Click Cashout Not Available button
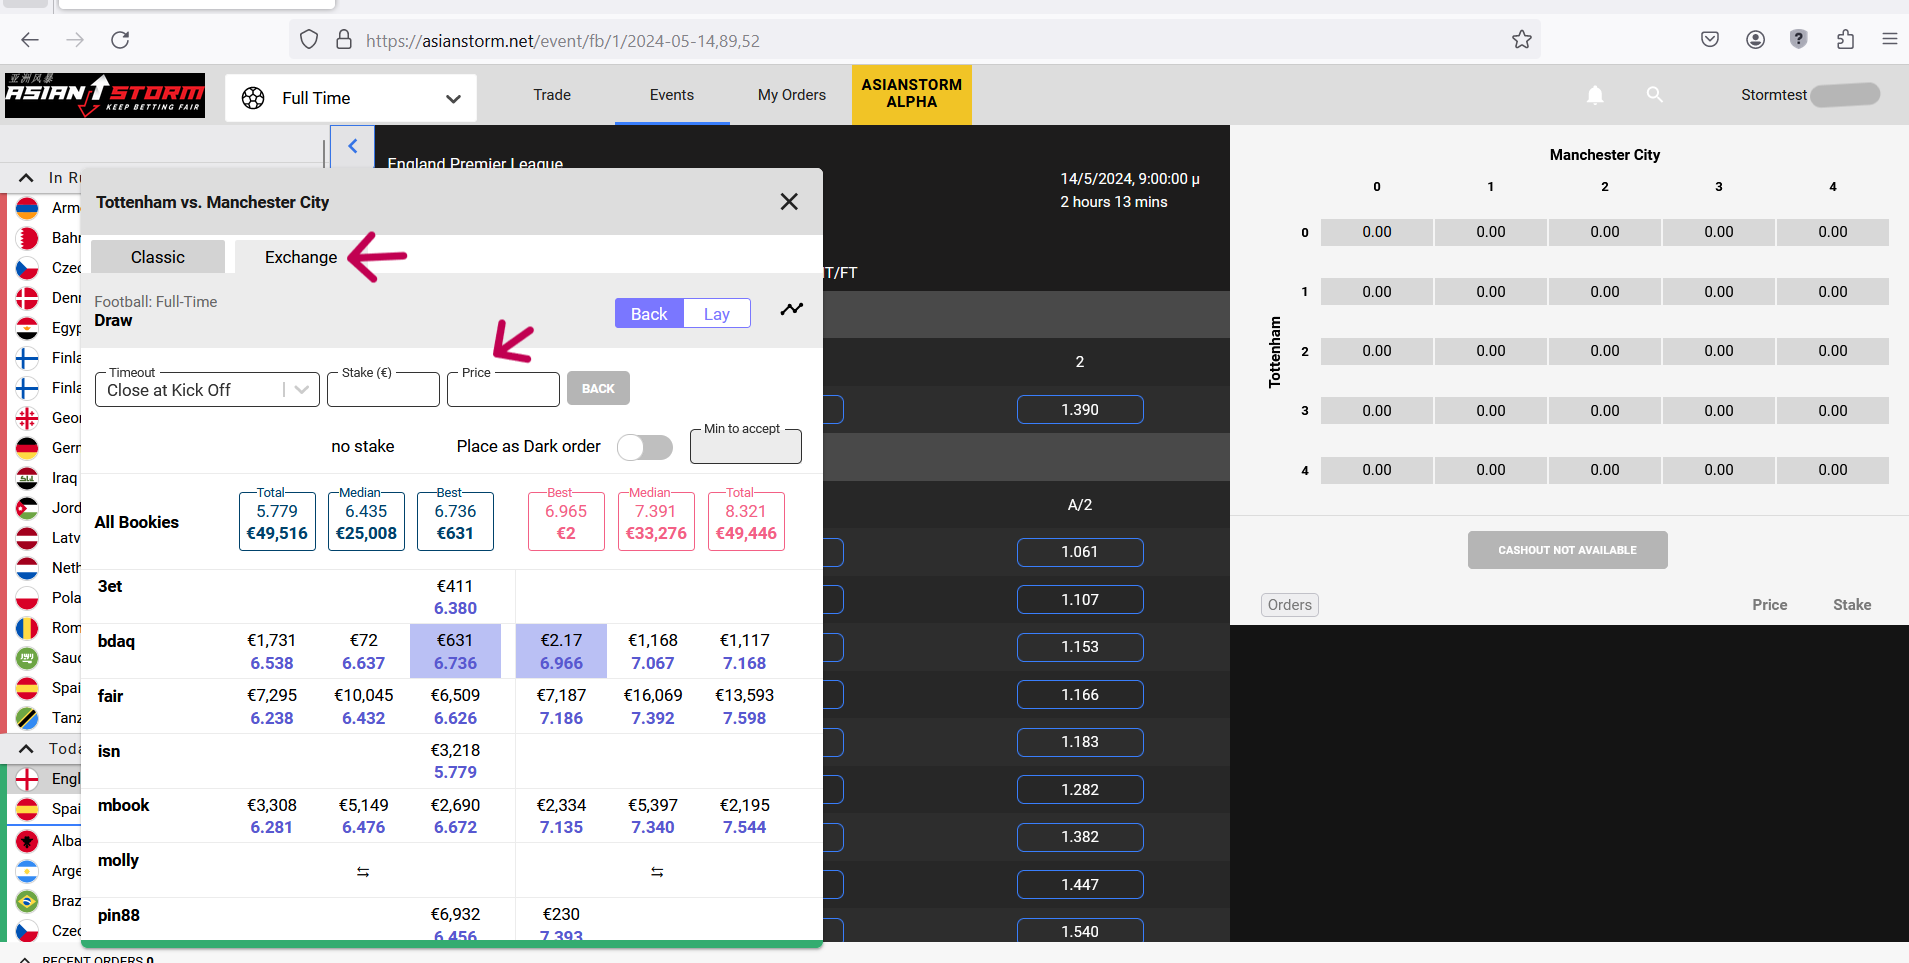1909x963 pixels. point(1567,550)
